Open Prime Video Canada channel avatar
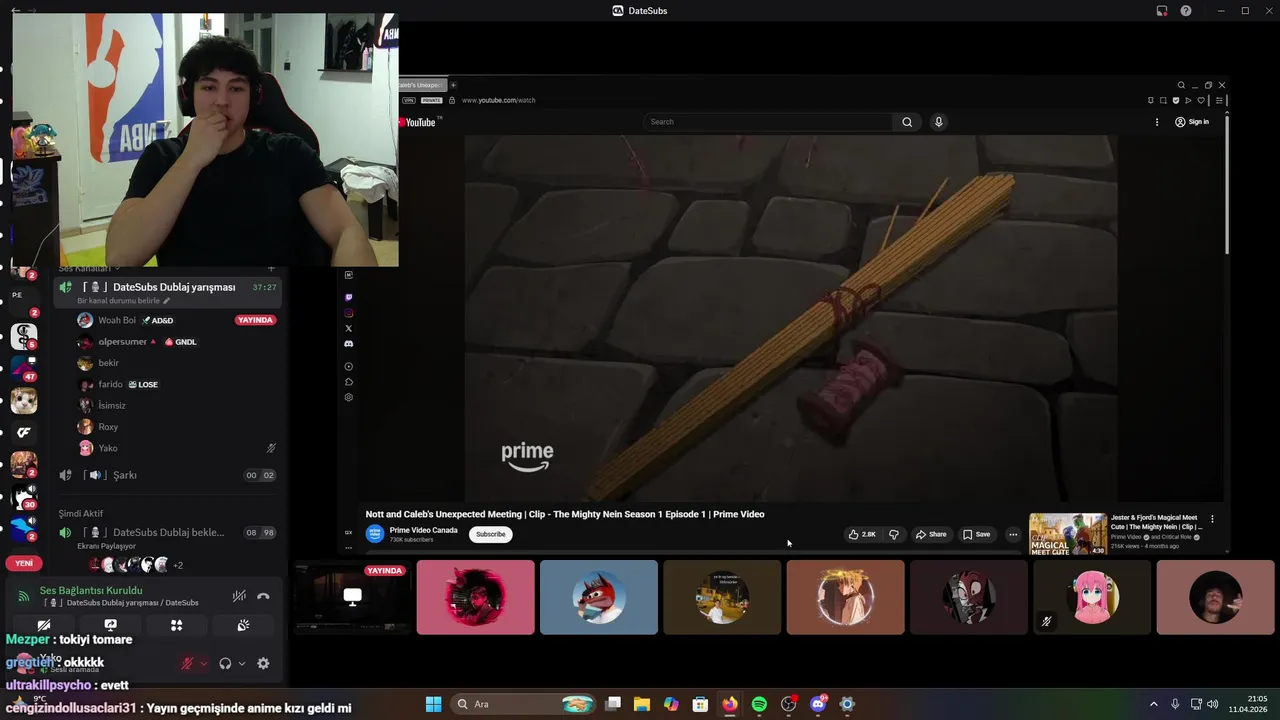The width and height of the screenshot is (1280, 720). (x=375, y=534)
